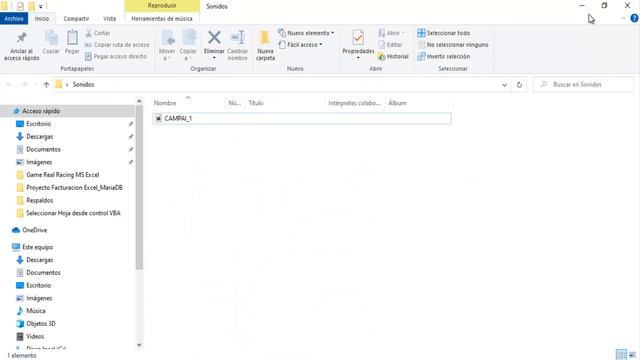Select OneDrive in navigation pane
This screenshot has width=640, height=360.
(x=35, y=230)
